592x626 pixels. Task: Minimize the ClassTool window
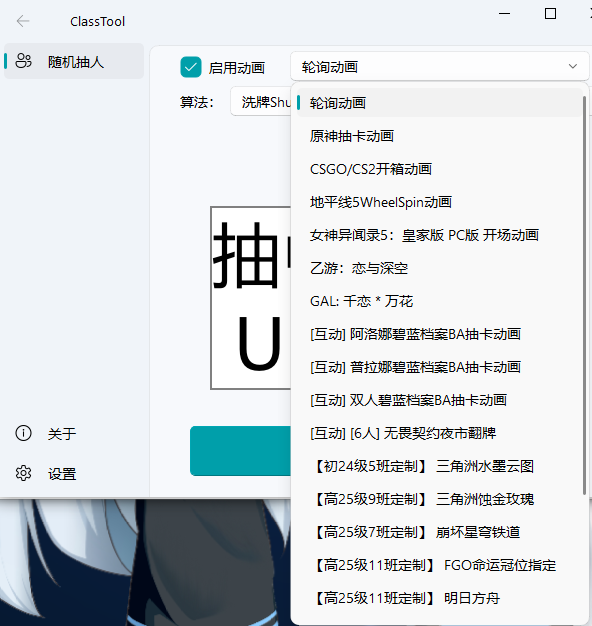505,14
